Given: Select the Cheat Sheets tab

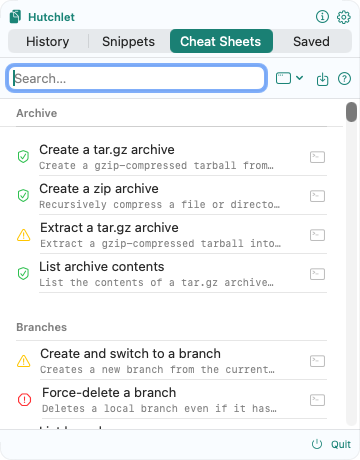Looking at the screenshot, I should click(221, 41).
